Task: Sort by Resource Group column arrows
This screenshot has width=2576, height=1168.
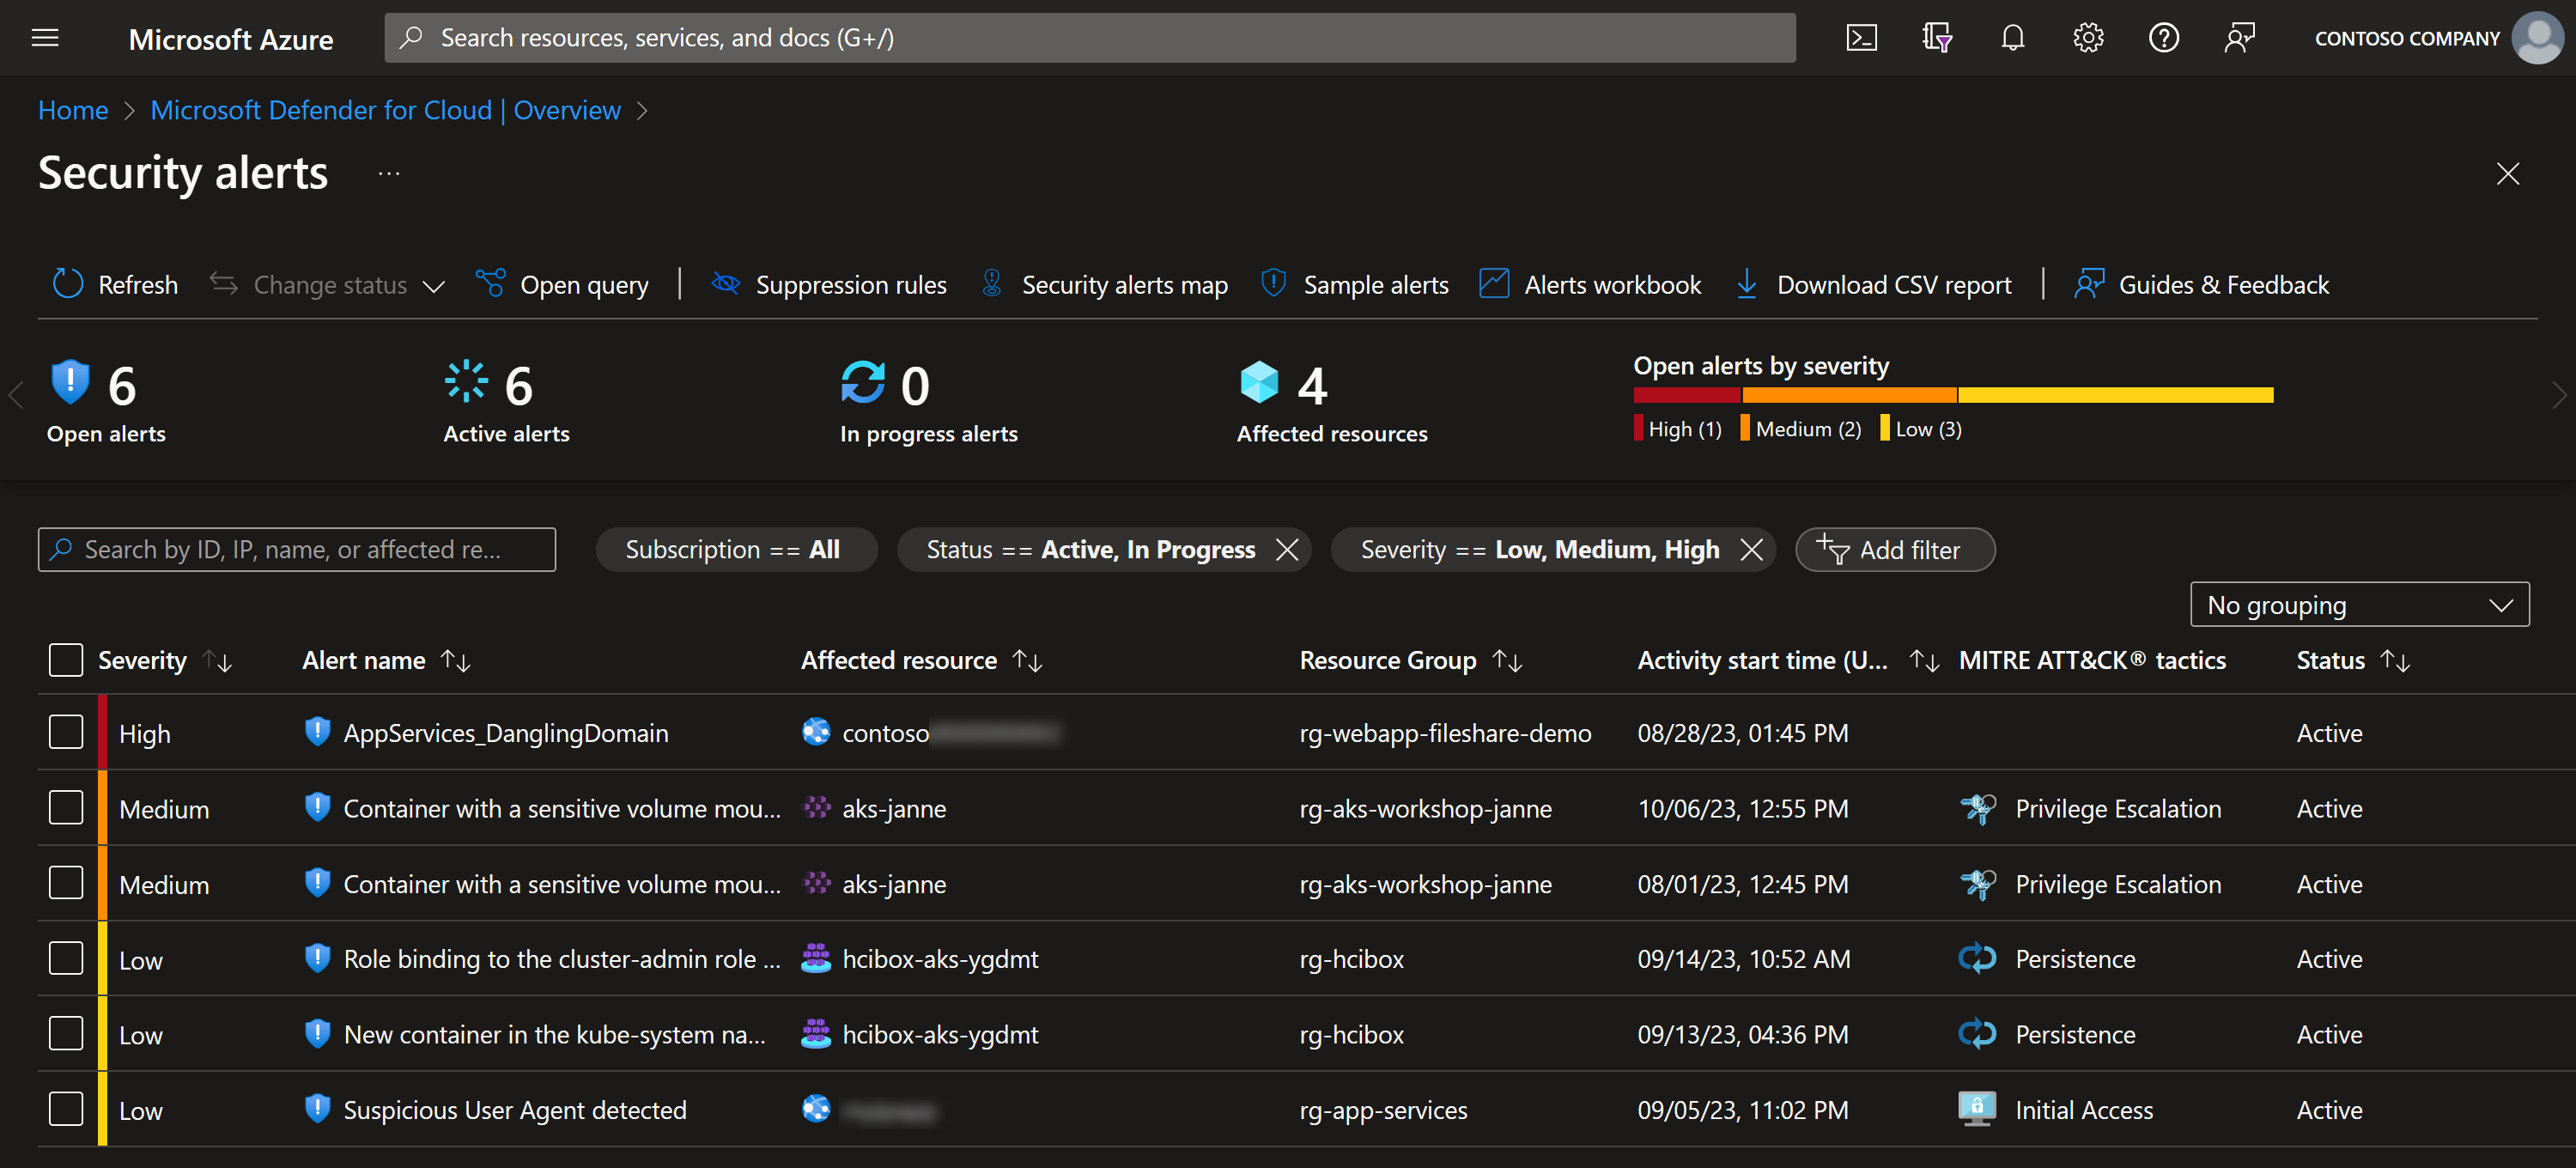Action: (x=1507, y=660)
